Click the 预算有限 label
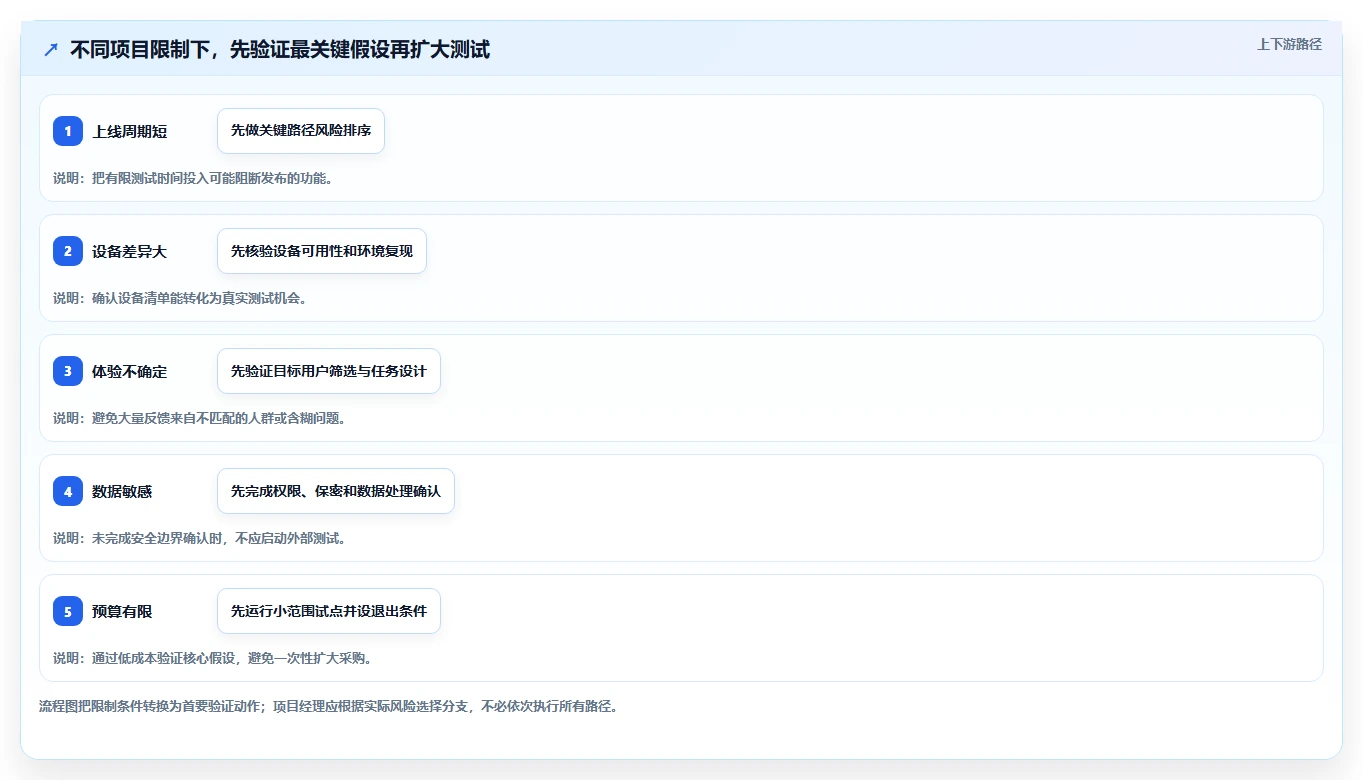Image resolution: width=1363 pixels, height=780 pixels. [x=122, y=611]
